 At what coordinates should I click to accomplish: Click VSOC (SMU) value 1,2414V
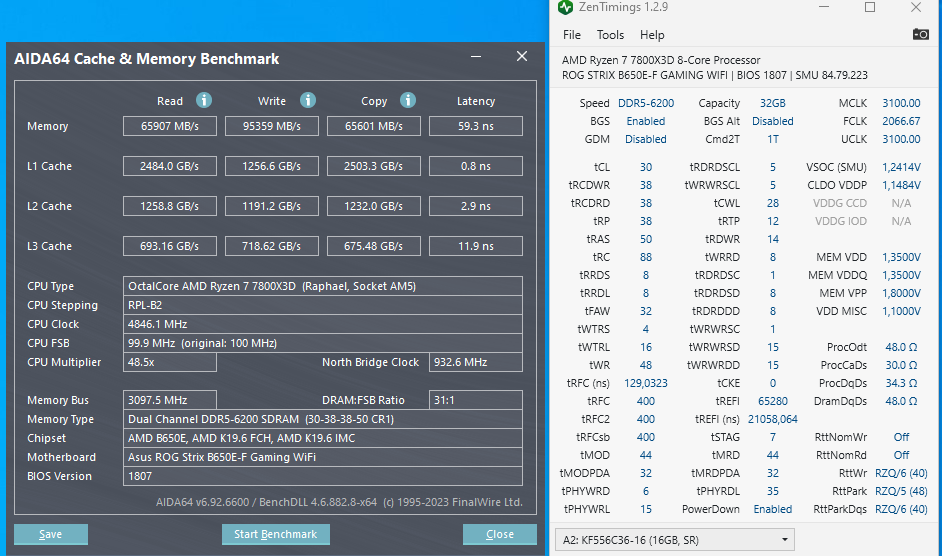pos(901,167)
